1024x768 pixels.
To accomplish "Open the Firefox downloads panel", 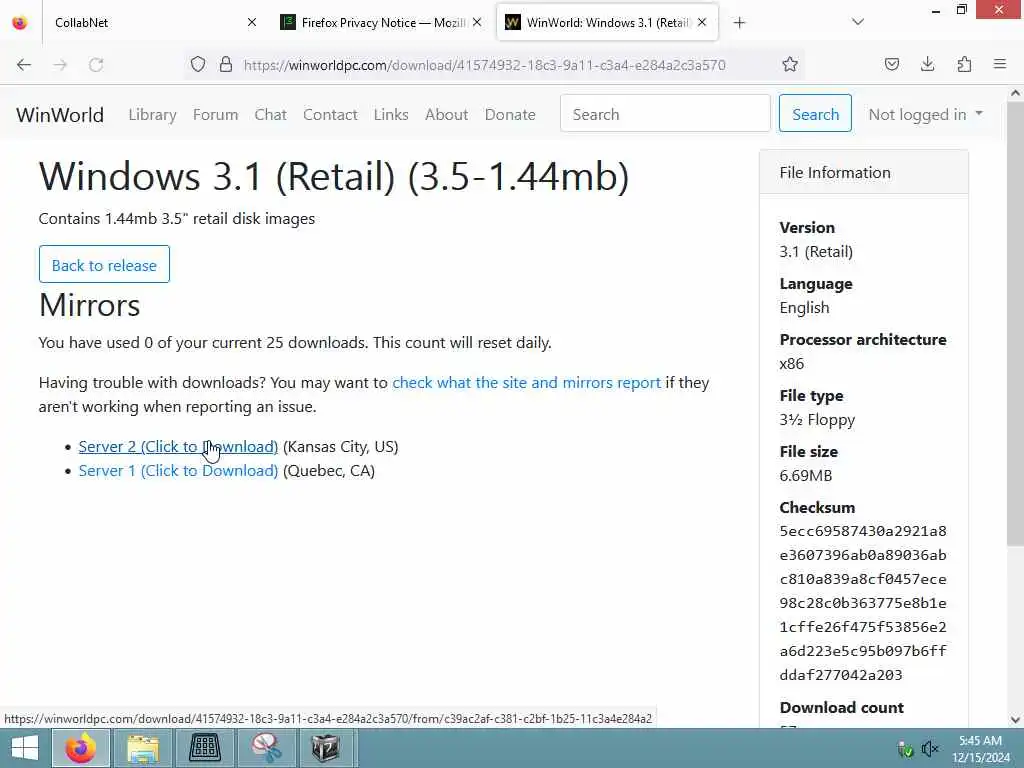I will pyautogui.click(x=927, y=64).
